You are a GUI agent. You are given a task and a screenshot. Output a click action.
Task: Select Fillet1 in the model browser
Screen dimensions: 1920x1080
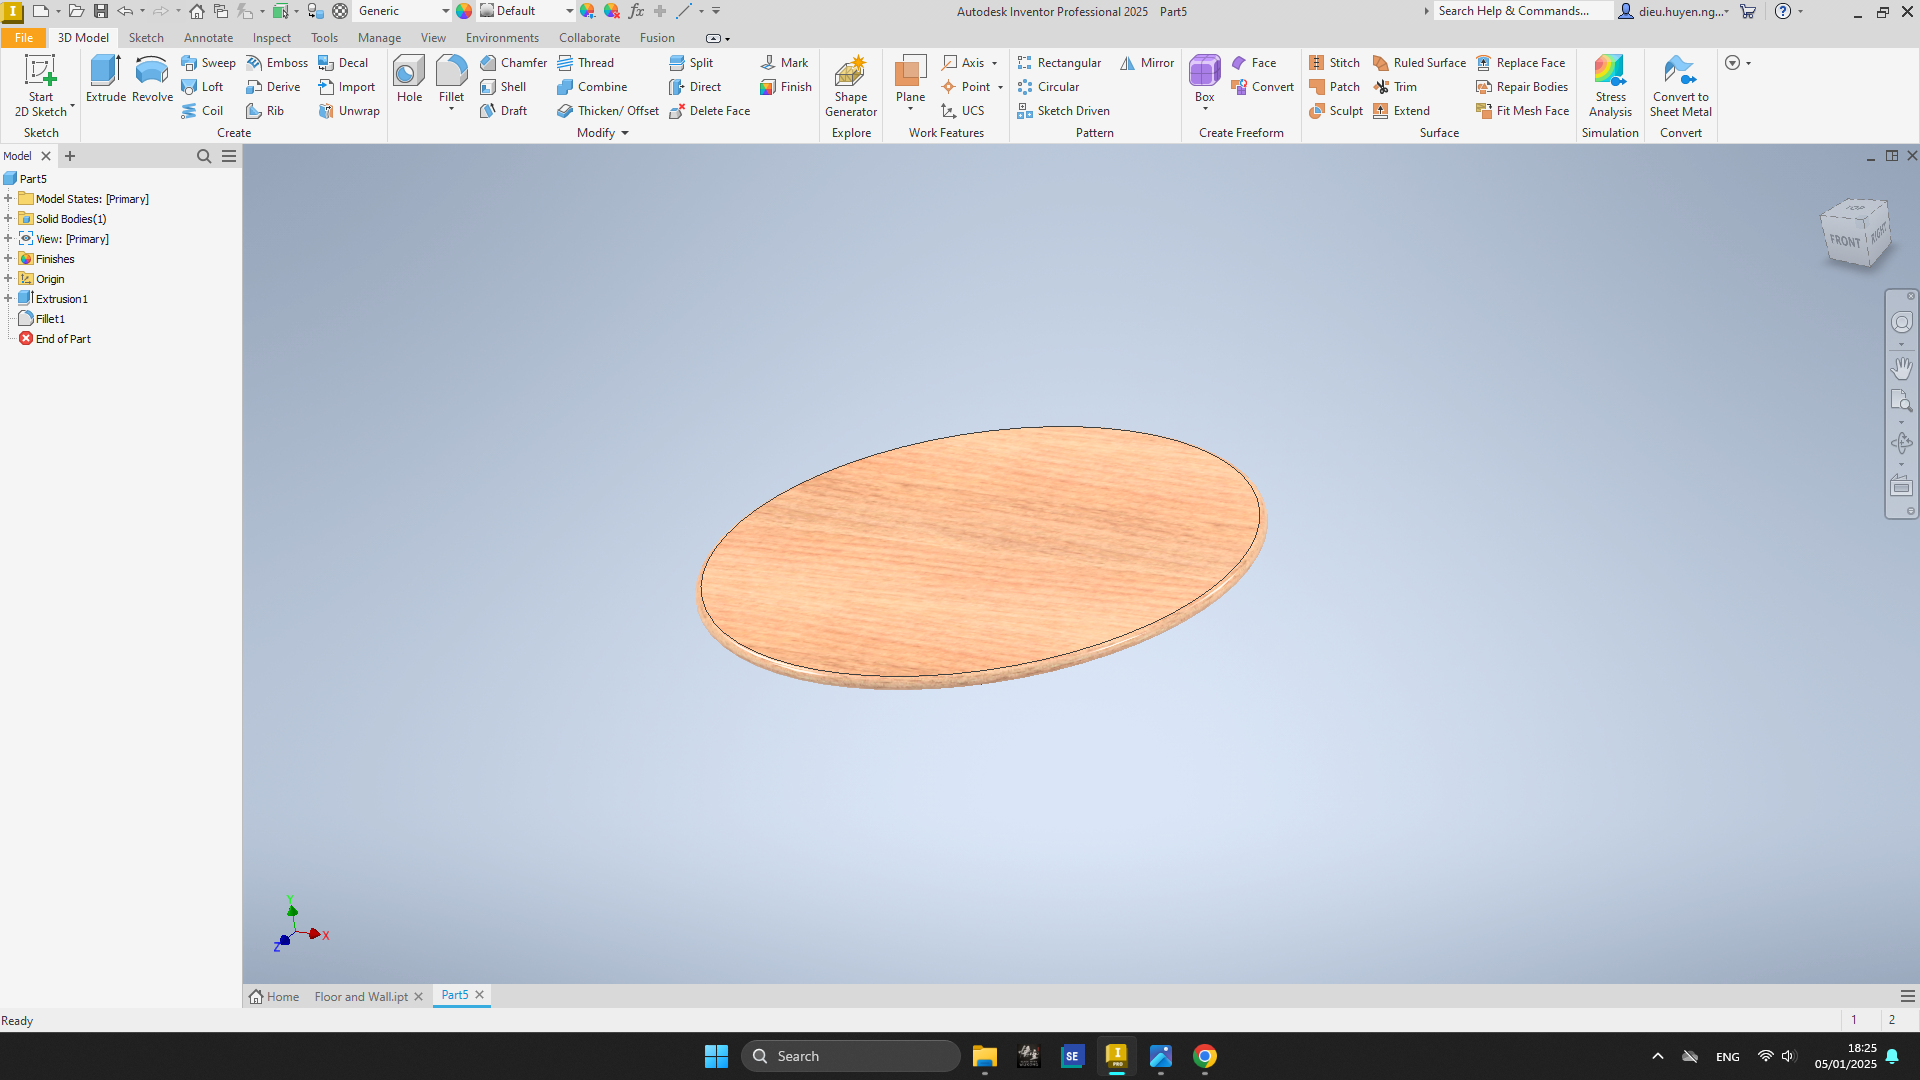coord(50,319)
